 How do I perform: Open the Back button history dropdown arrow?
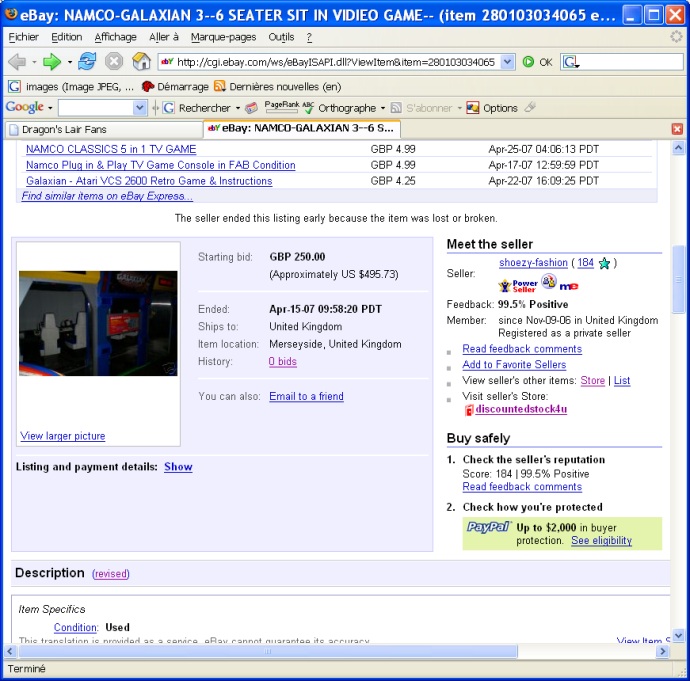pyautogui.click(x=34, y=62)
